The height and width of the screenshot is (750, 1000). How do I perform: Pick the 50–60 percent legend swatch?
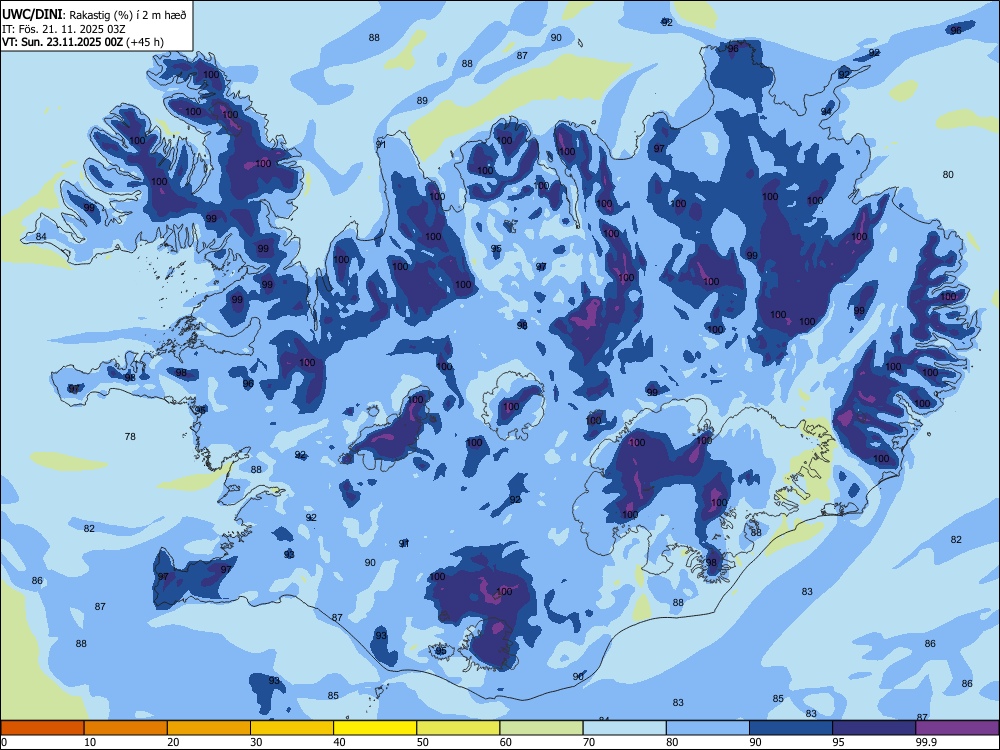pos(459,728)
